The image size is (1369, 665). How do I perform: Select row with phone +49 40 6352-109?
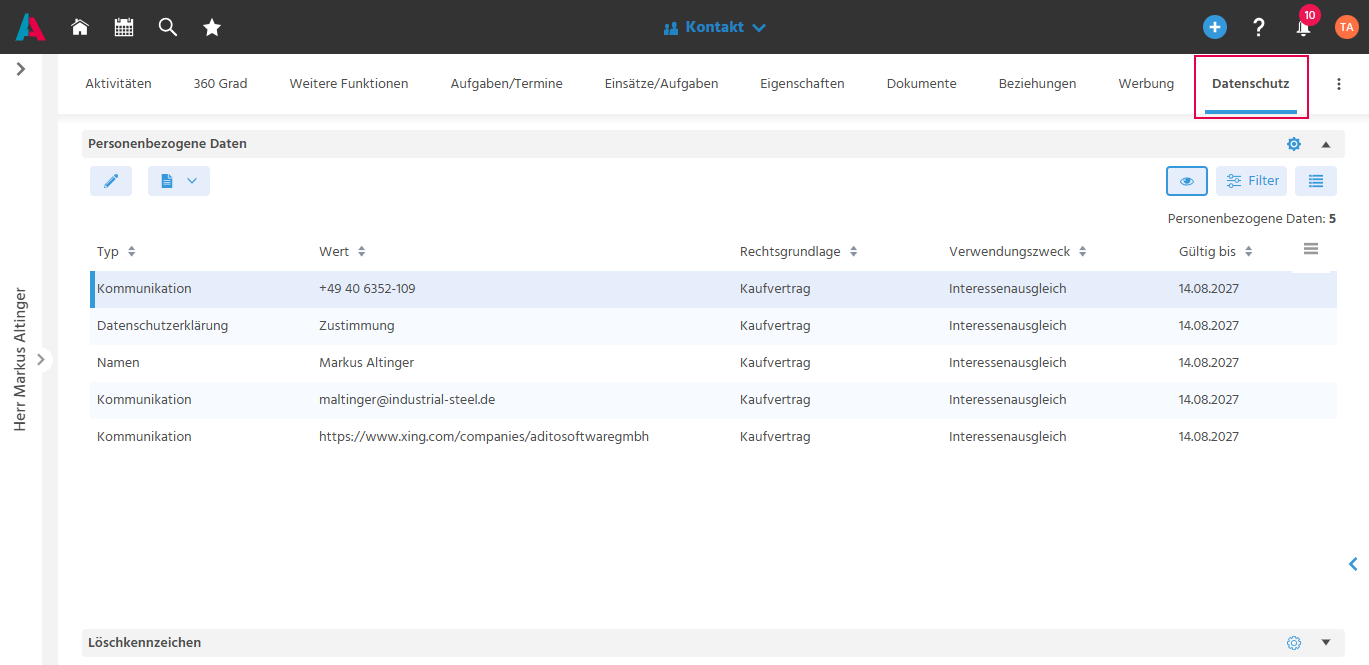(713, 289)
